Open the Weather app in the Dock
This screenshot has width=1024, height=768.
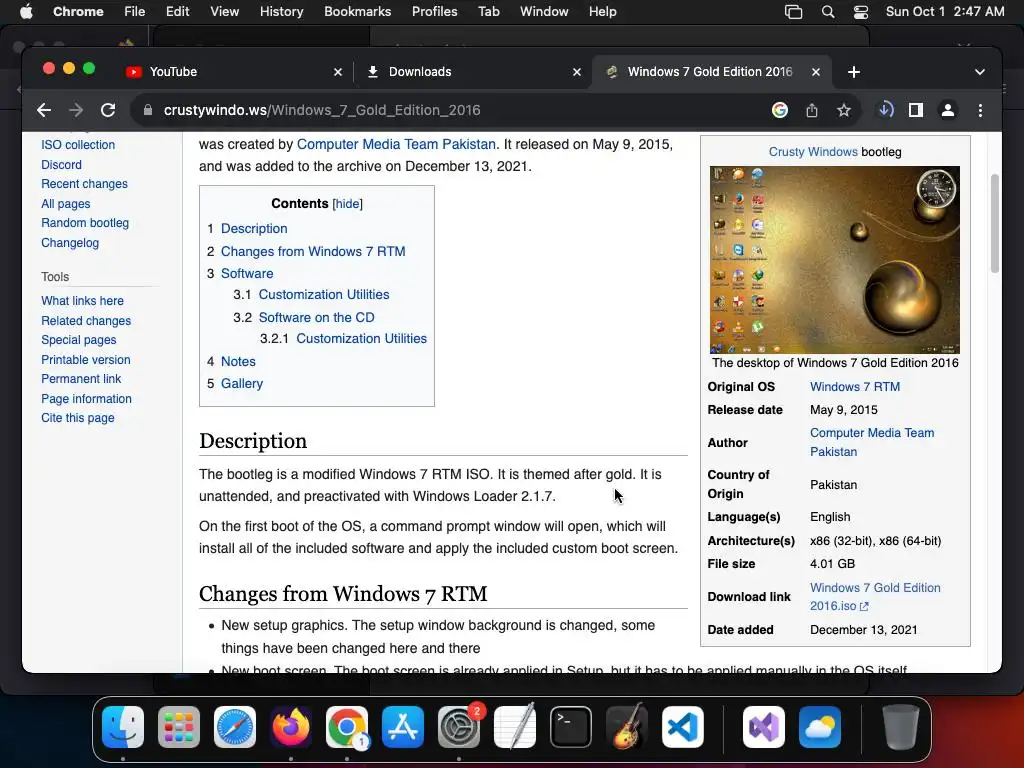(820, 727)
